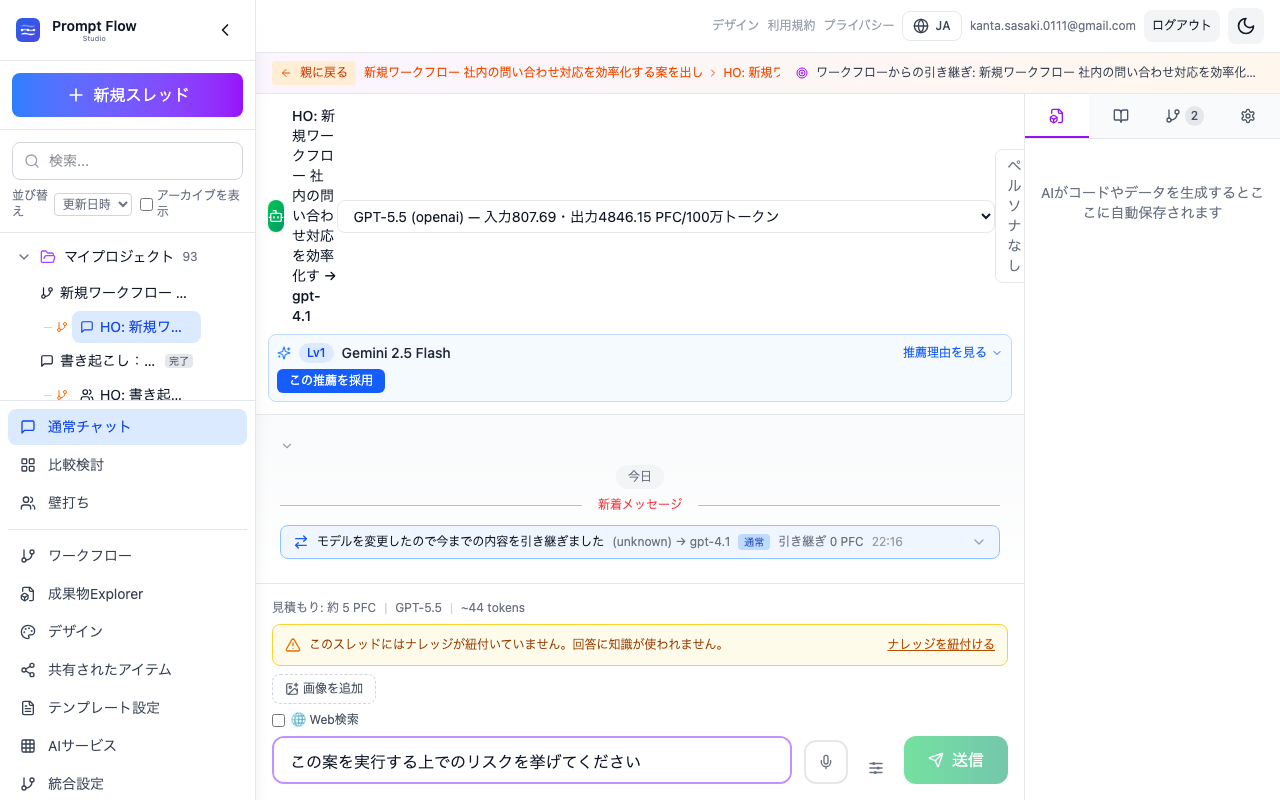Click この推薦を採用 button
Screen dimensions: 1280x800
(331, 380)
